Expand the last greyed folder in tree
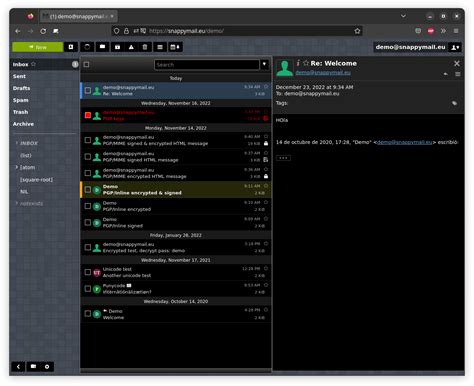The height and width of the screenshot is (386, 474). tap(17, 203)
